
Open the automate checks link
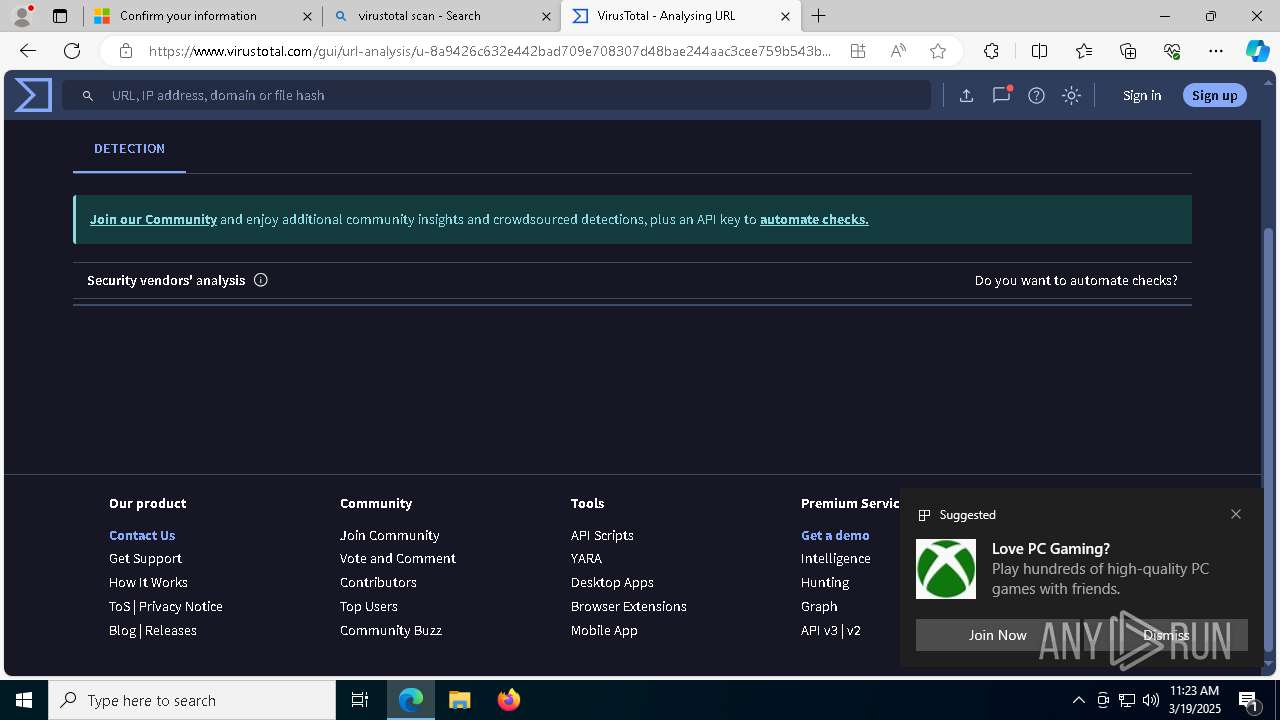(814, 219)
